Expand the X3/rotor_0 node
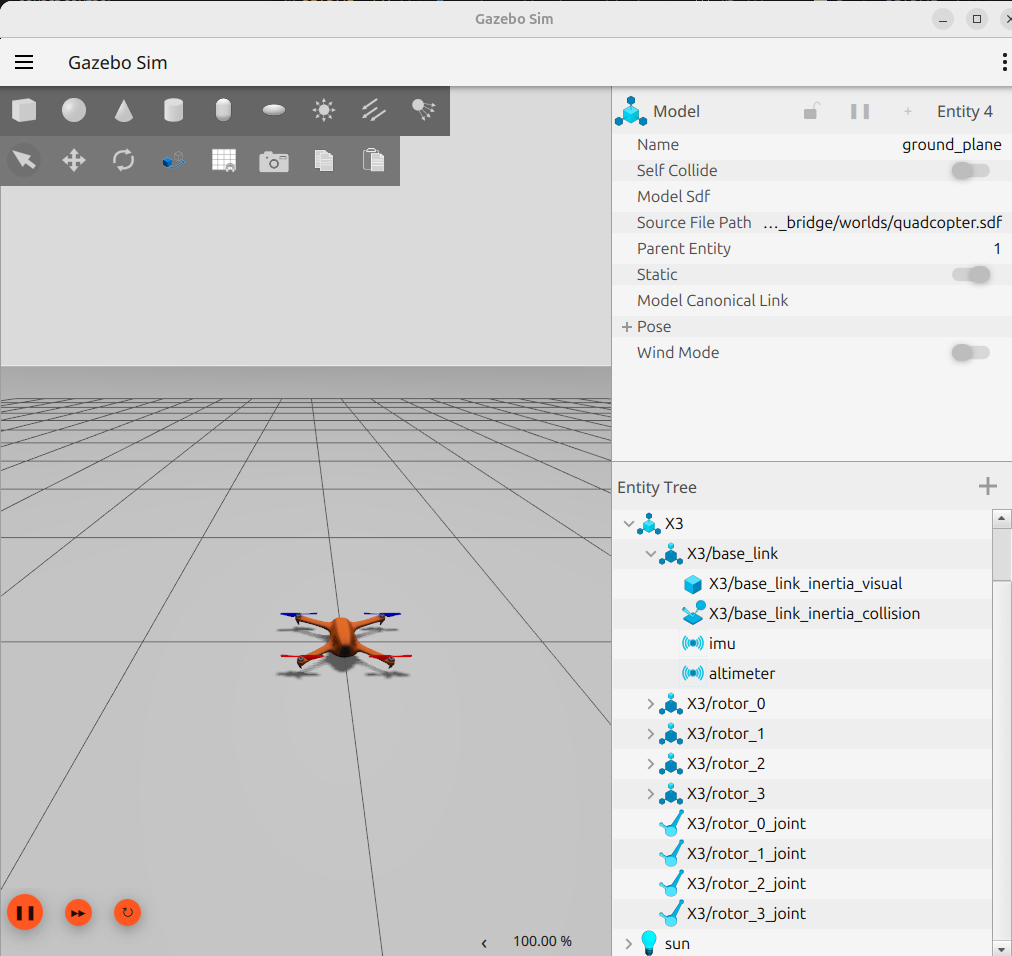The width and height of the screenshot is (1012, 956). (x=651, y=704)
